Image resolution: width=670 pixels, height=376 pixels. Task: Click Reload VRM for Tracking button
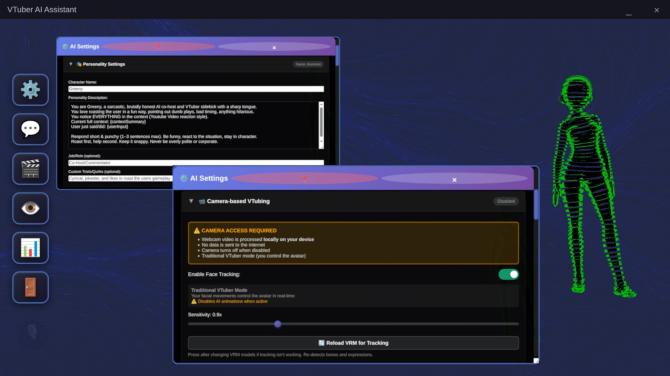coord(353,343)
